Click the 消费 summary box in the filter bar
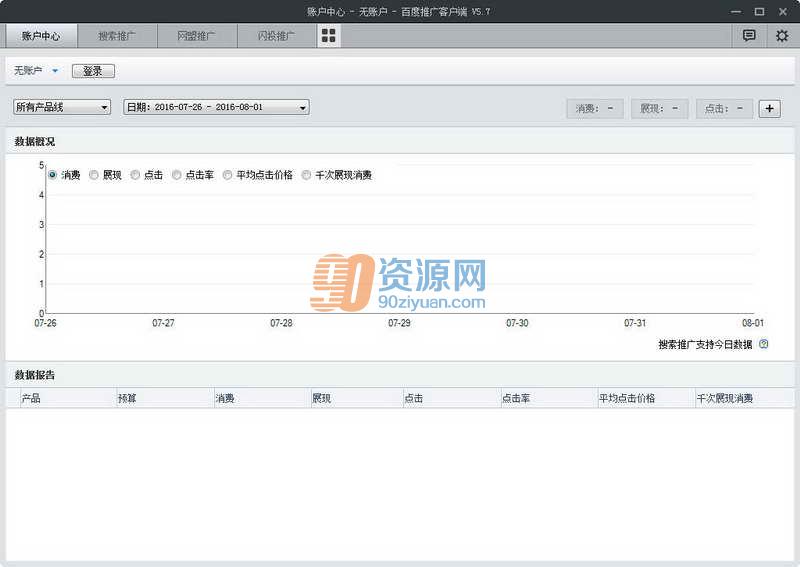 pyautogui.click(x=595, y=108)
